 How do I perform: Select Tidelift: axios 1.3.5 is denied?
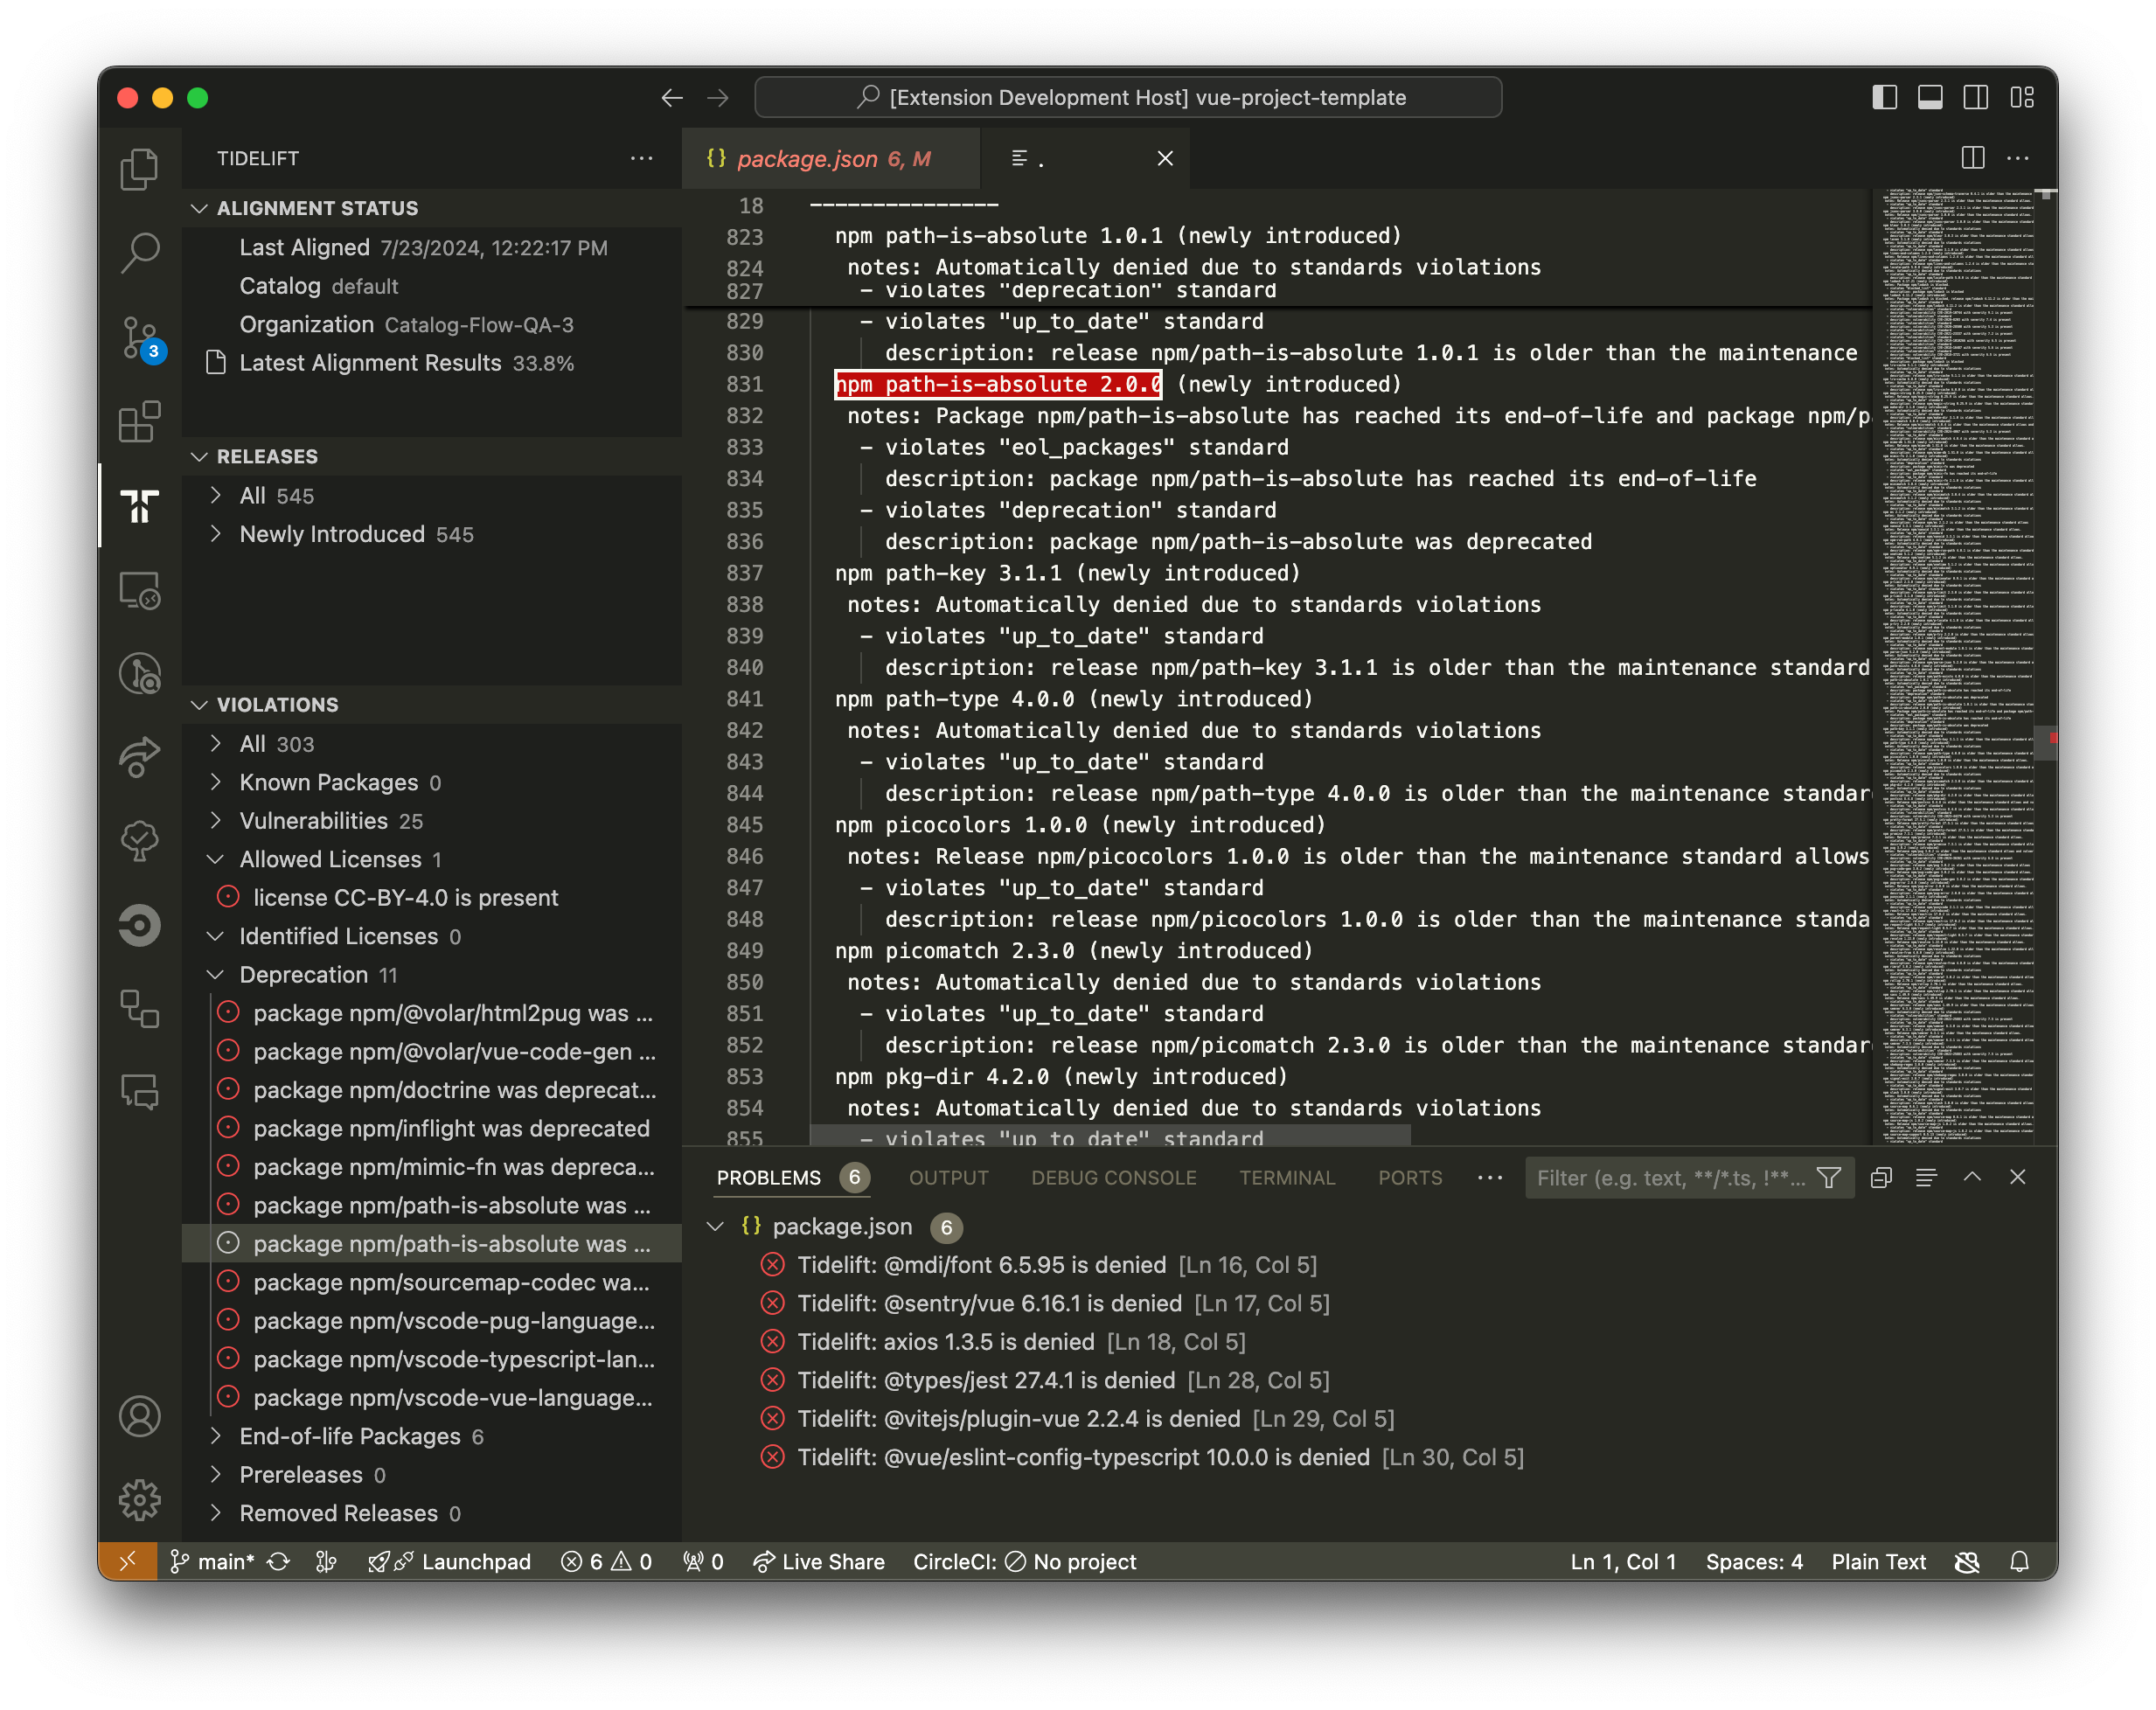pyautogui.click(x=1370, y=1341)
